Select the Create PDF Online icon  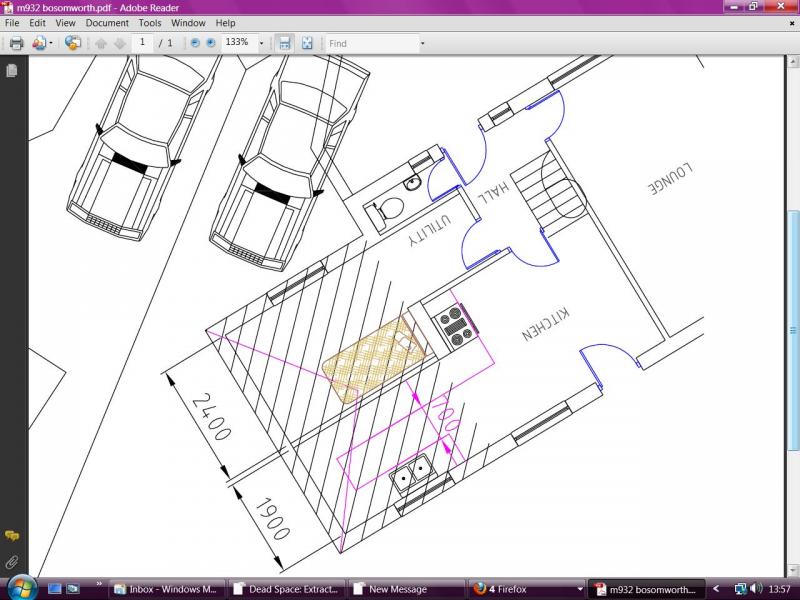coord(72,44)
